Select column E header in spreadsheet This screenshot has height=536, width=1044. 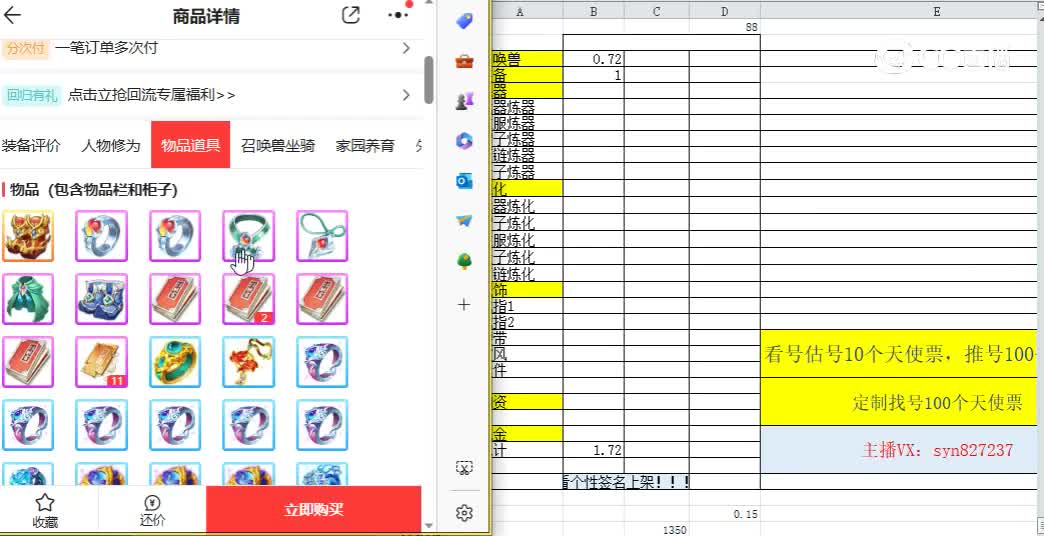point(937,11)
